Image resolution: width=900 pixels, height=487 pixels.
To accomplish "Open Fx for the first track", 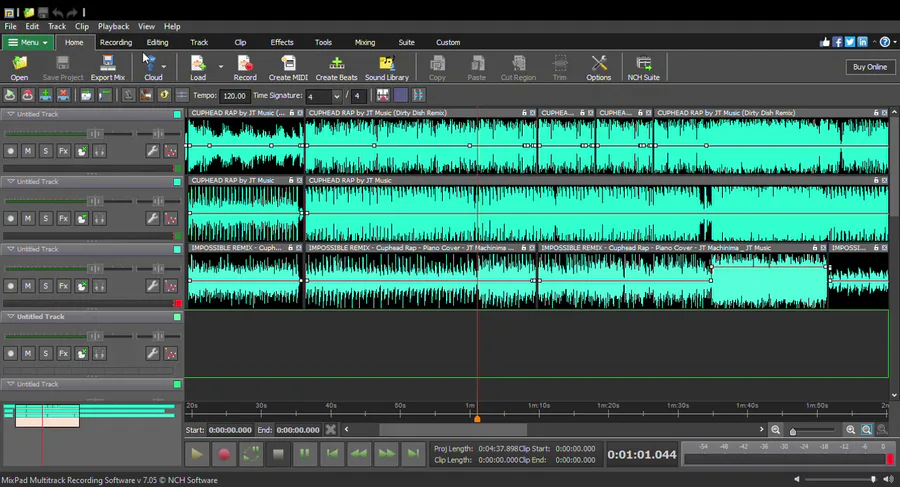I will [x=64, y=151].
